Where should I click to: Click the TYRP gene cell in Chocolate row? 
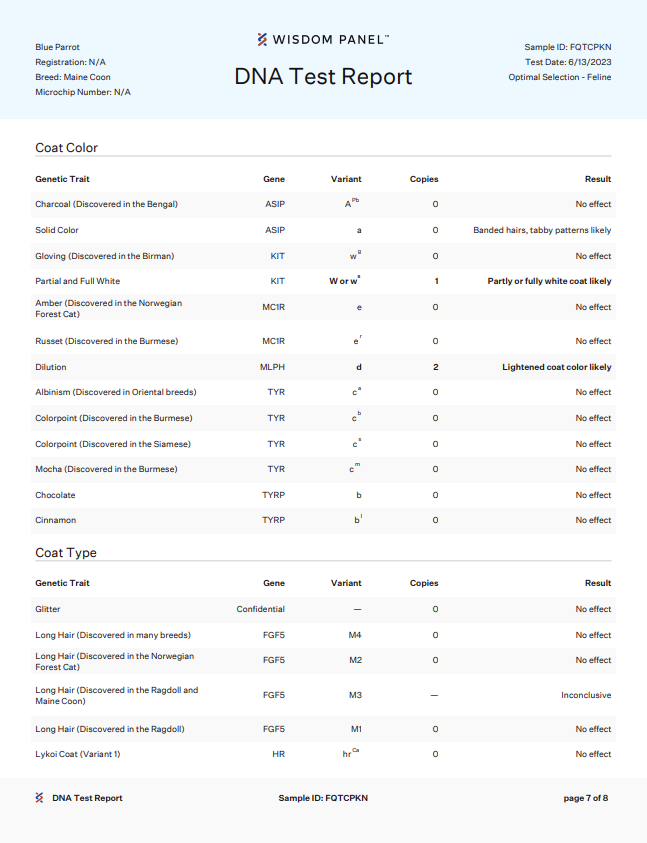coord(273,495)
